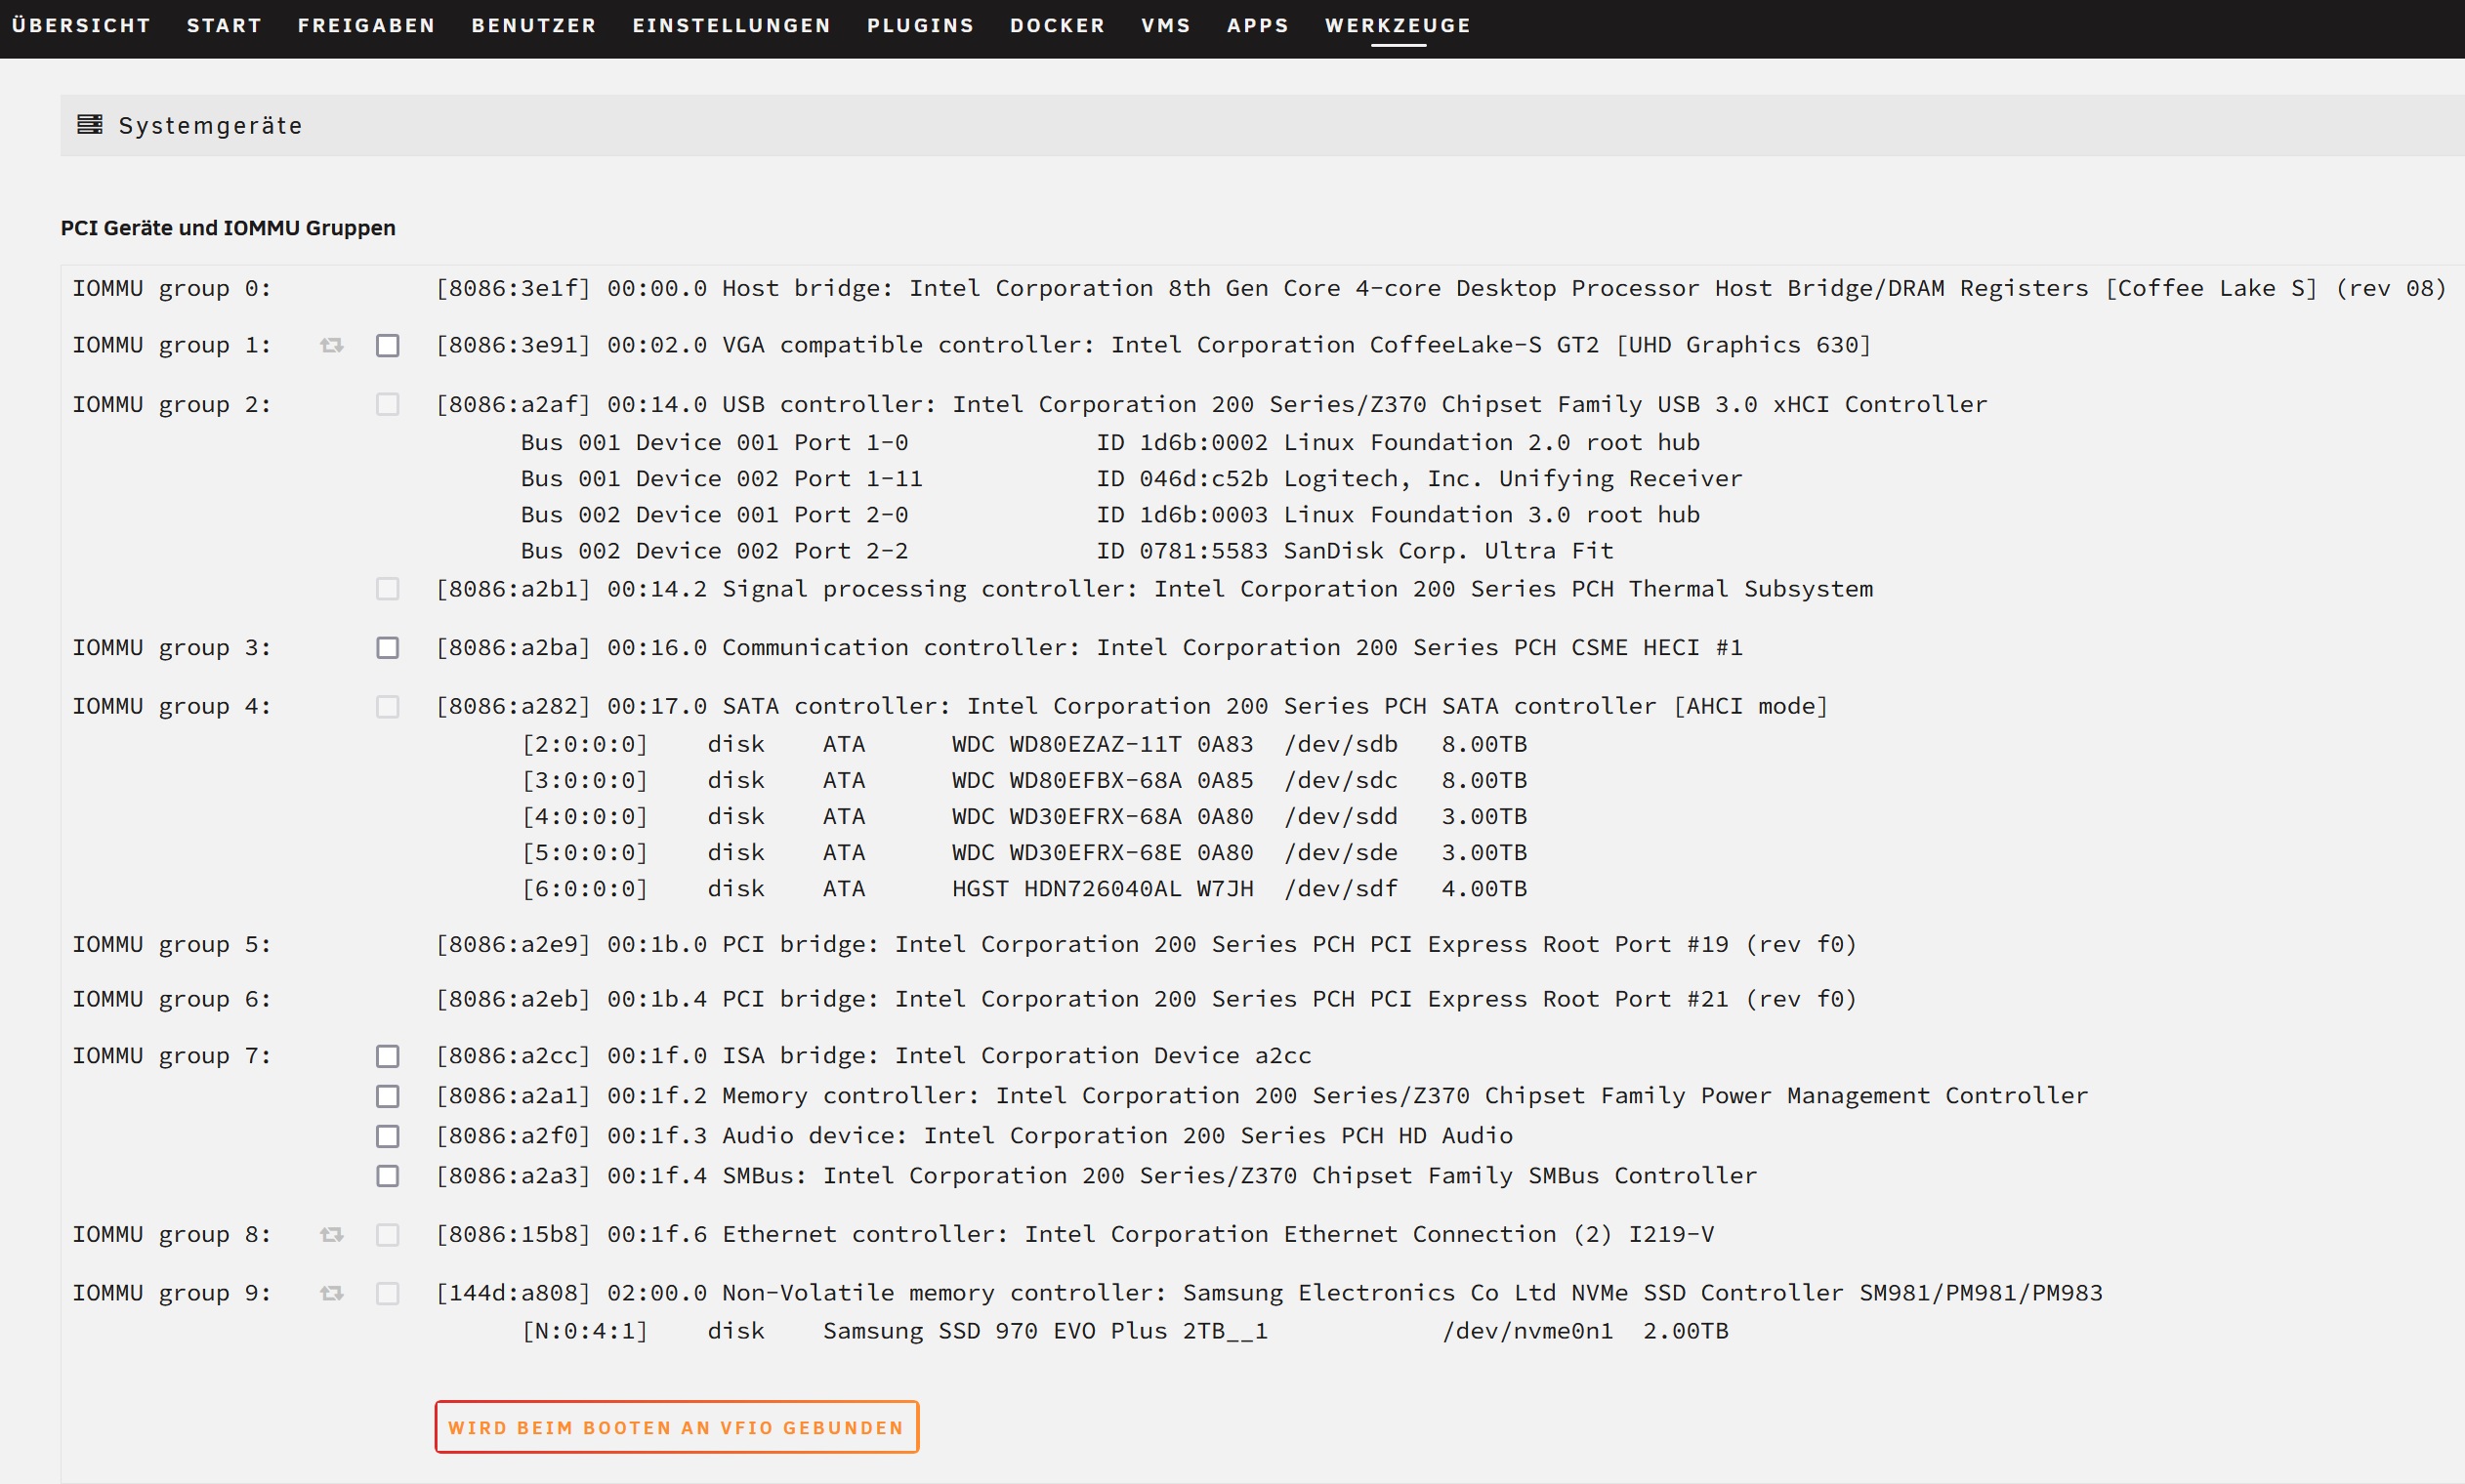Image resolution: width=2465 pixels, height=1484 pixels.
Task: Check the Memory controller 00:1f.2 checkbox
Action: click(388, 1096)
